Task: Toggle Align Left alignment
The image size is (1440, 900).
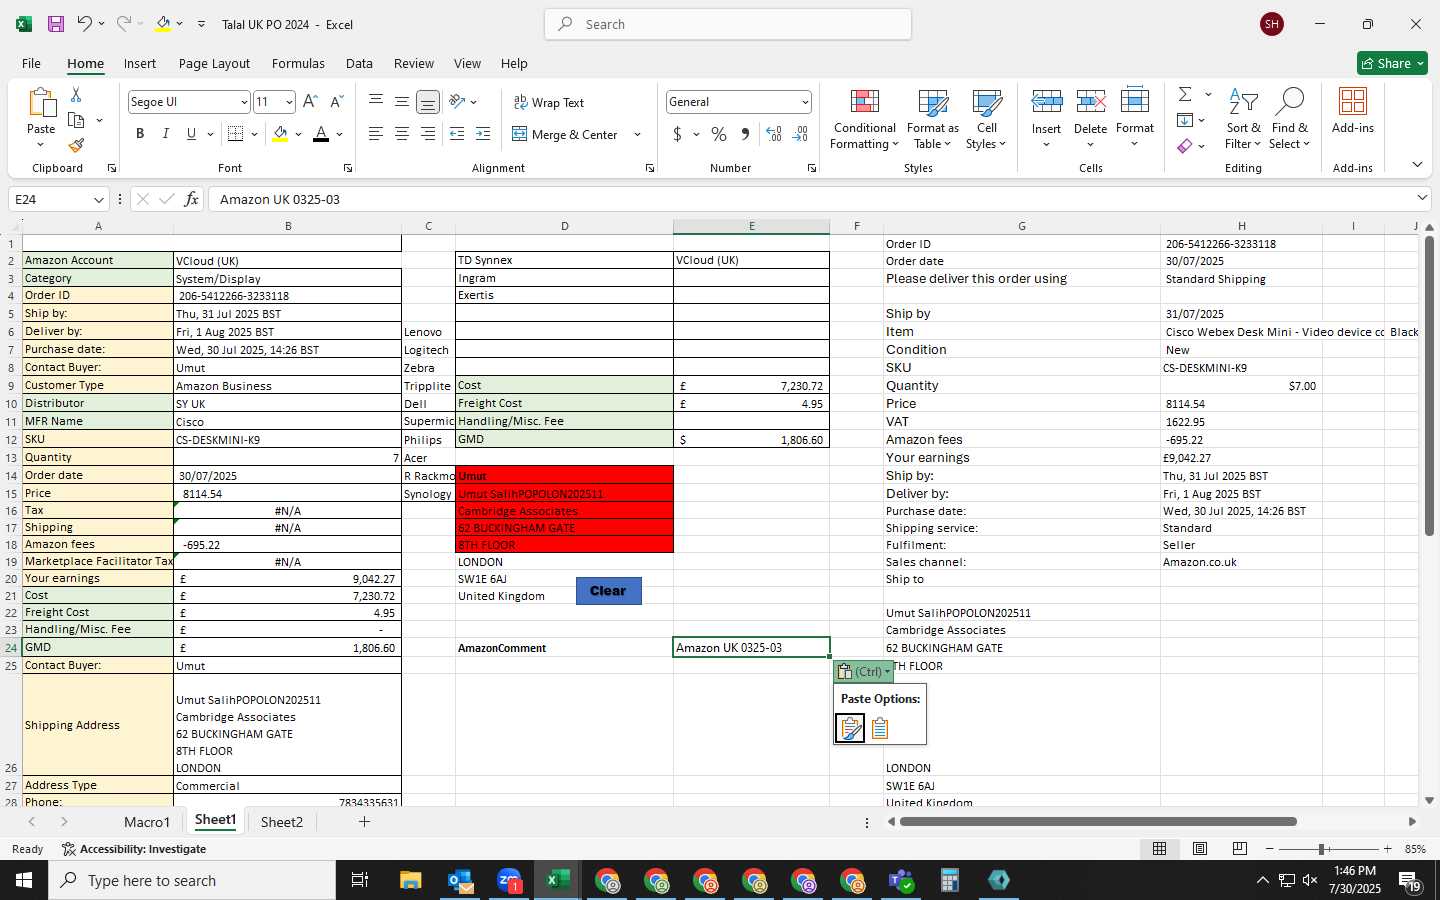Action: pyautogui.click(x=376, y=134)
